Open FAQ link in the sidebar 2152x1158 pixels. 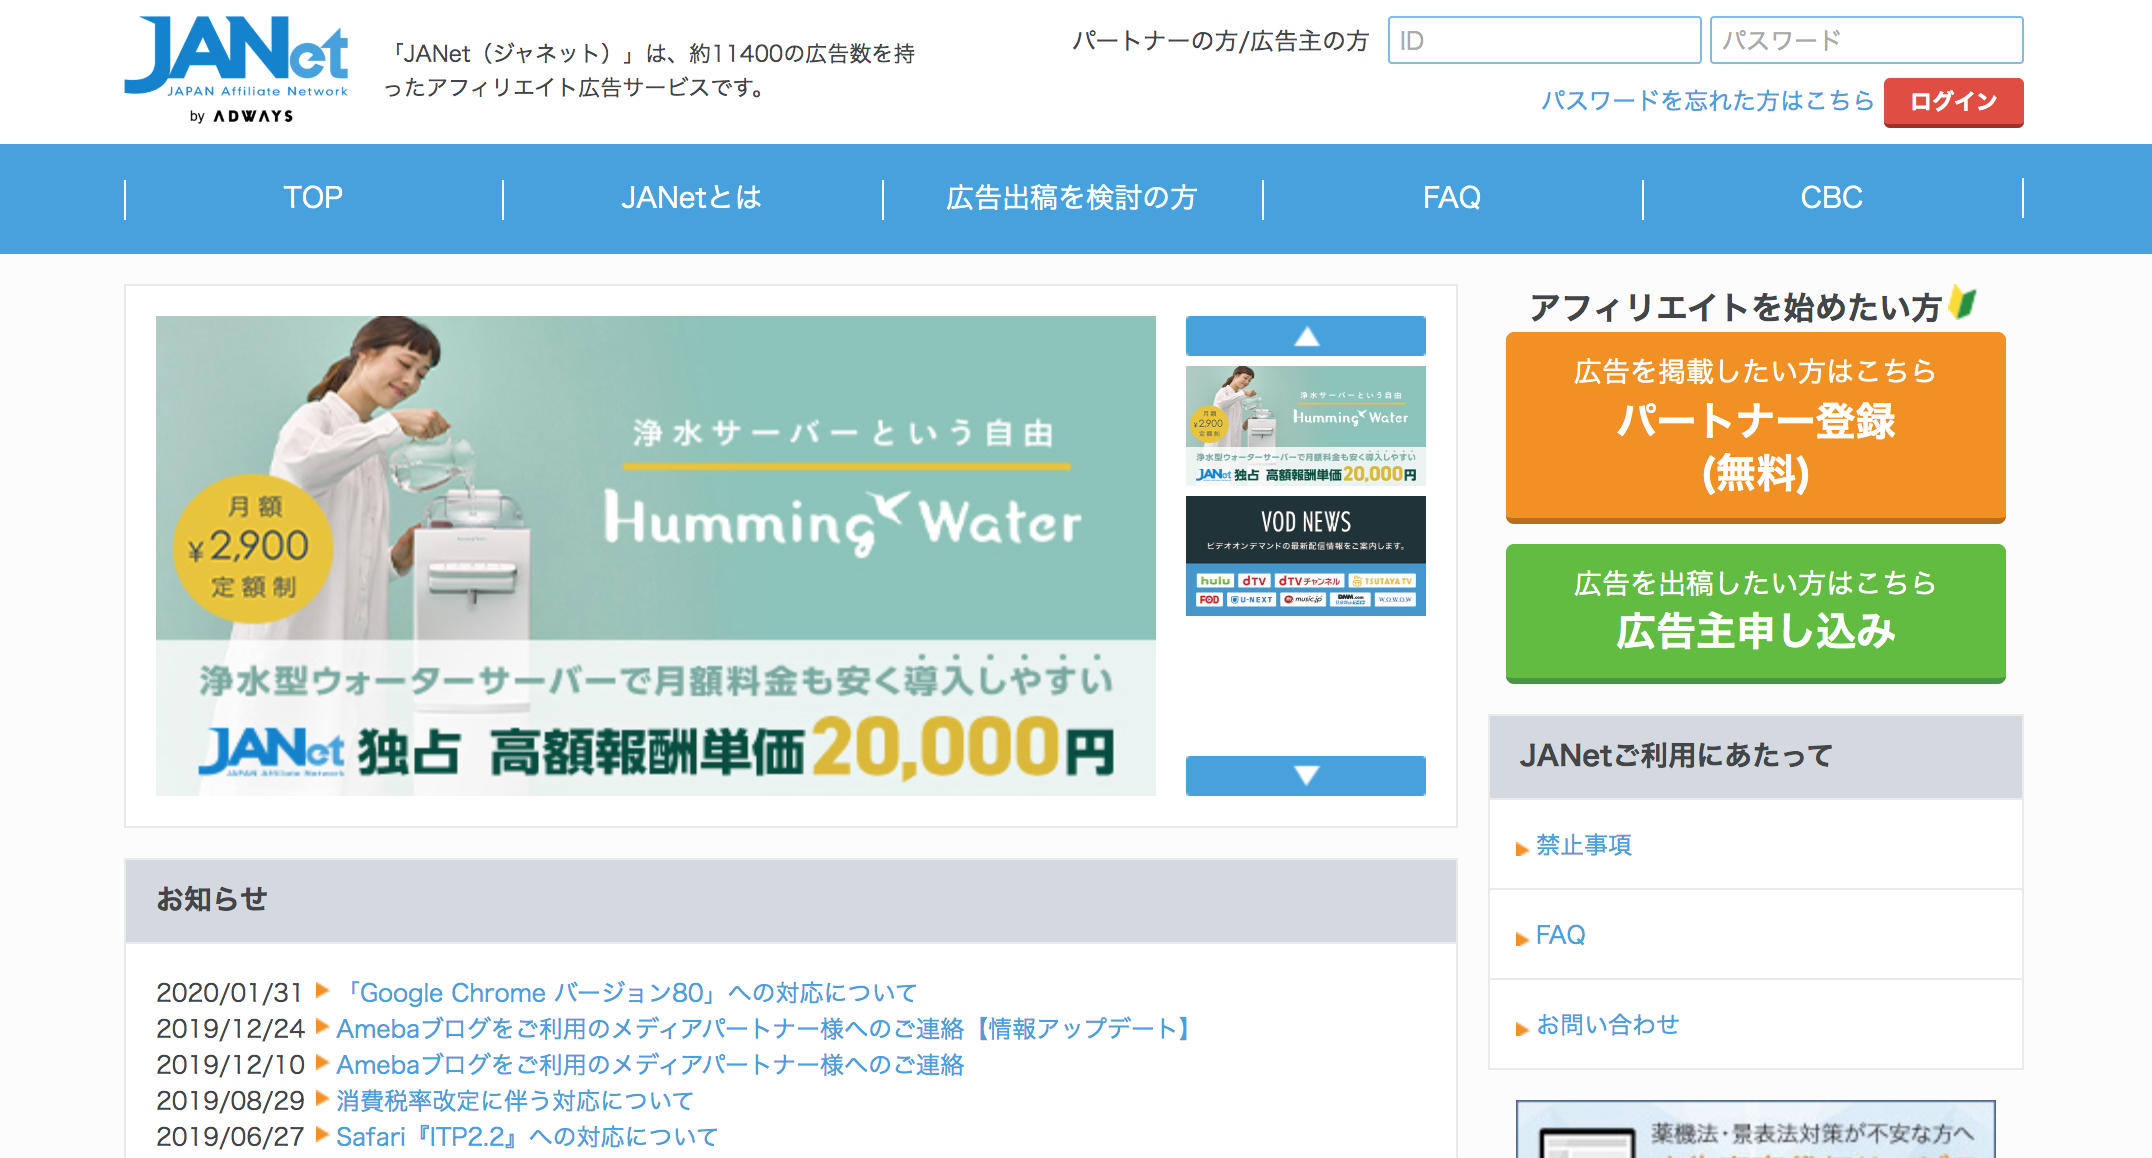[1560, 935]
